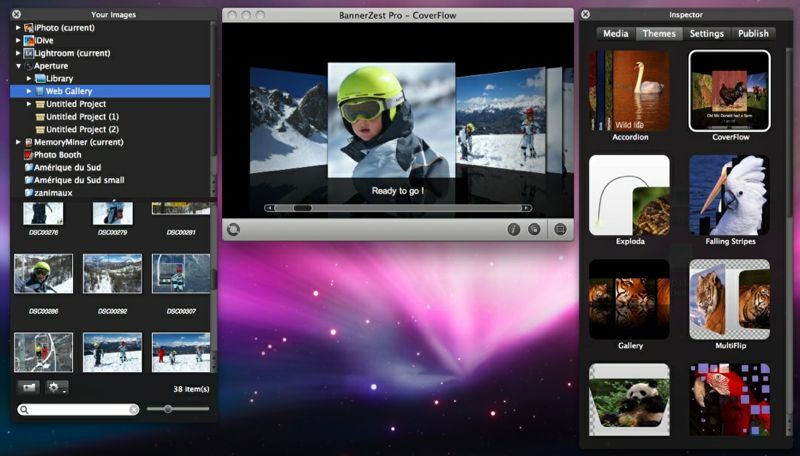Click the '38 item(s)' count text
The image size is (800, 456).
tap(191, 389)
